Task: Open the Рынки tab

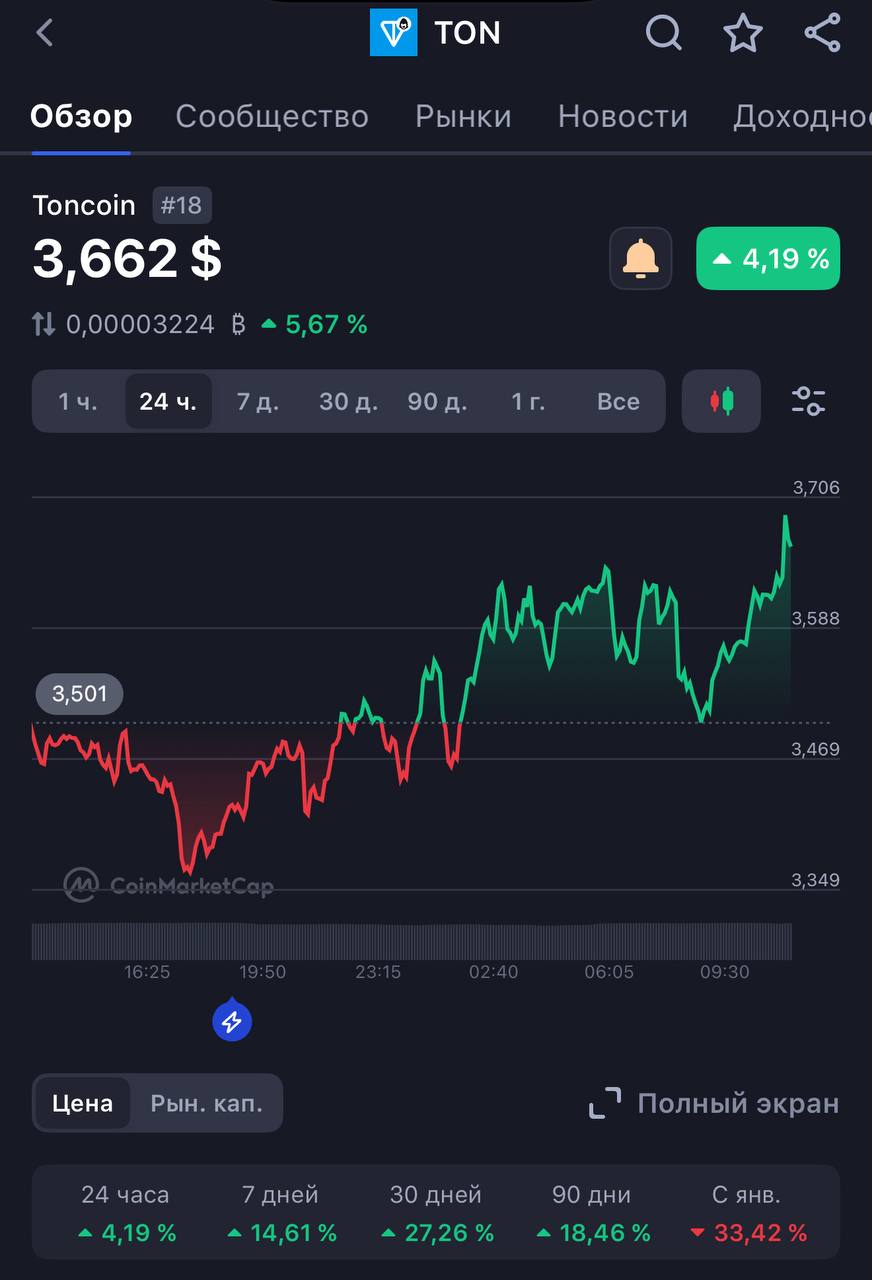Action: tap(463, 117)
